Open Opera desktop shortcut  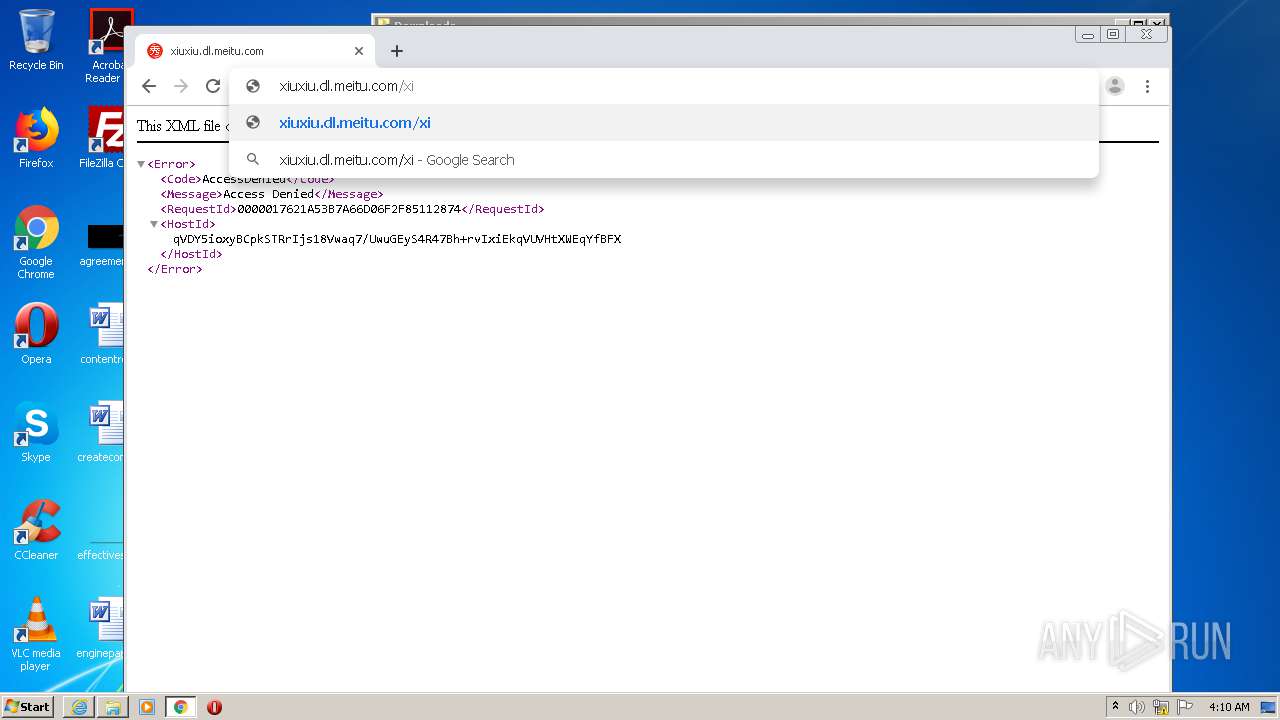pyautogui.click(x=36, y=333)
